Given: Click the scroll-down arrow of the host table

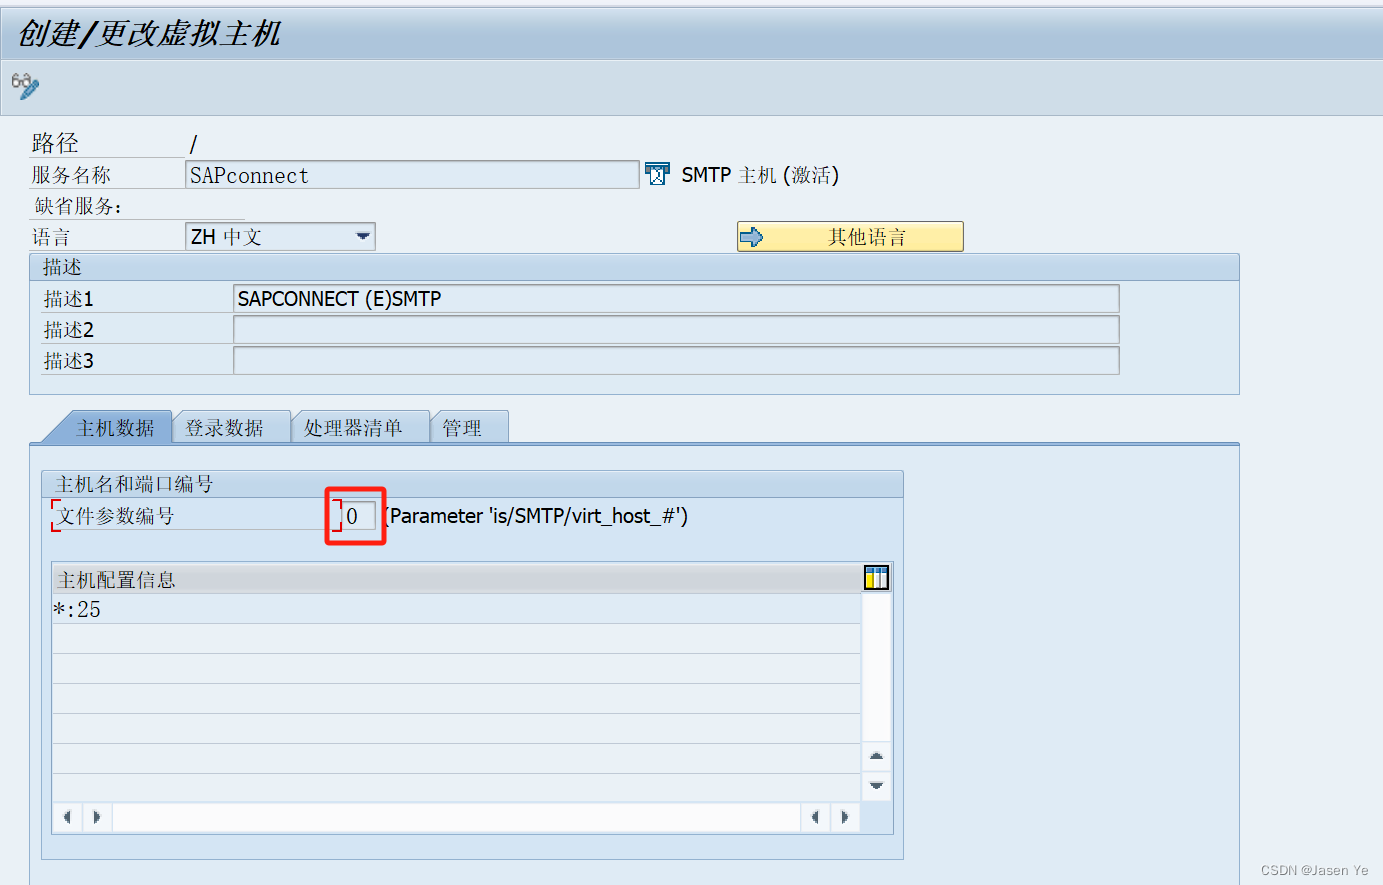Looking at the screenshot, I should [x=875, y=786].
